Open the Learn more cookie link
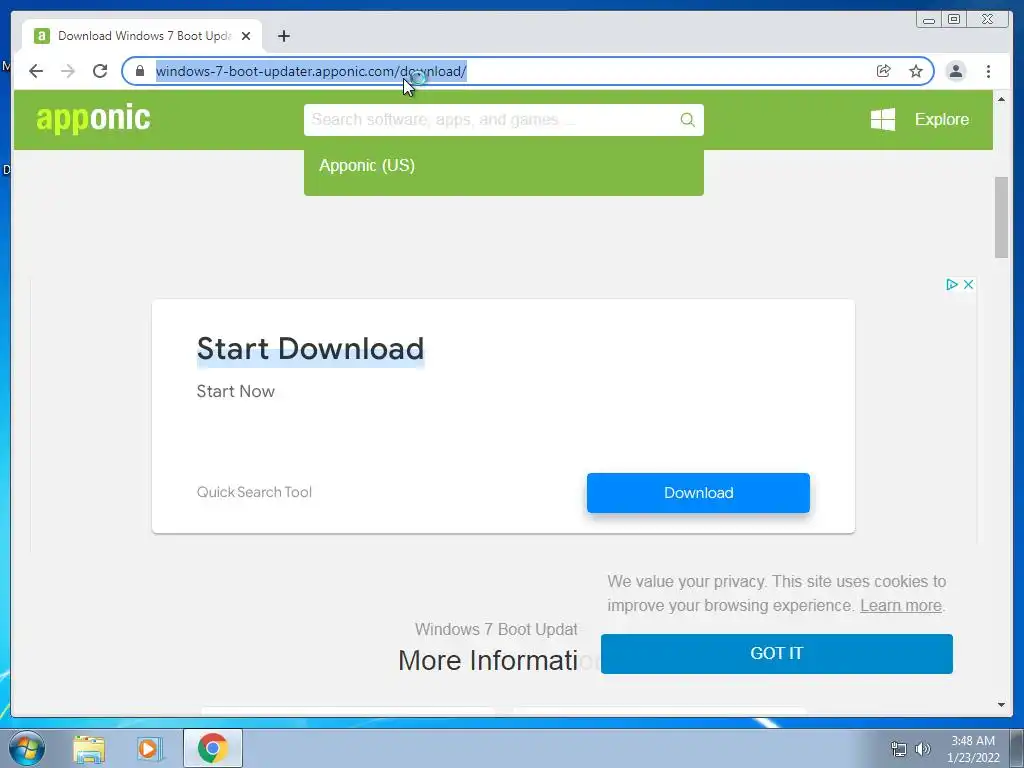The height and width of the screenshot is (768, 1024). point(901,605)
